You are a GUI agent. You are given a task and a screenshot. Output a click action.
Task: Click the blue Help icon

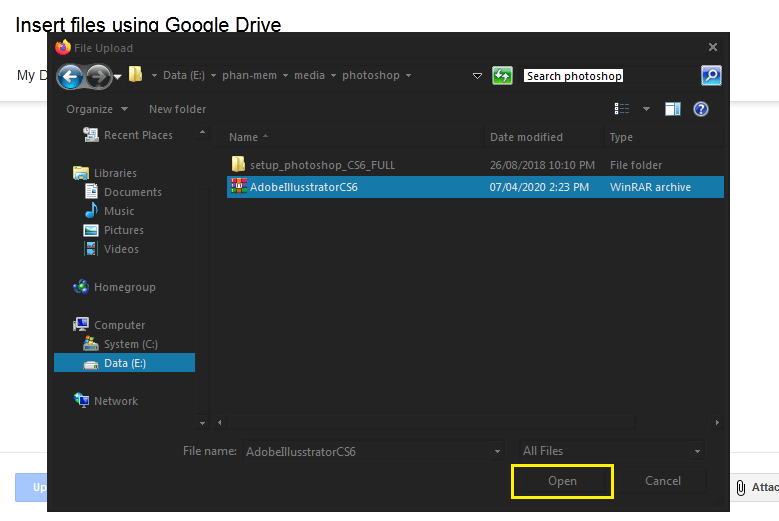click(701, 109)
